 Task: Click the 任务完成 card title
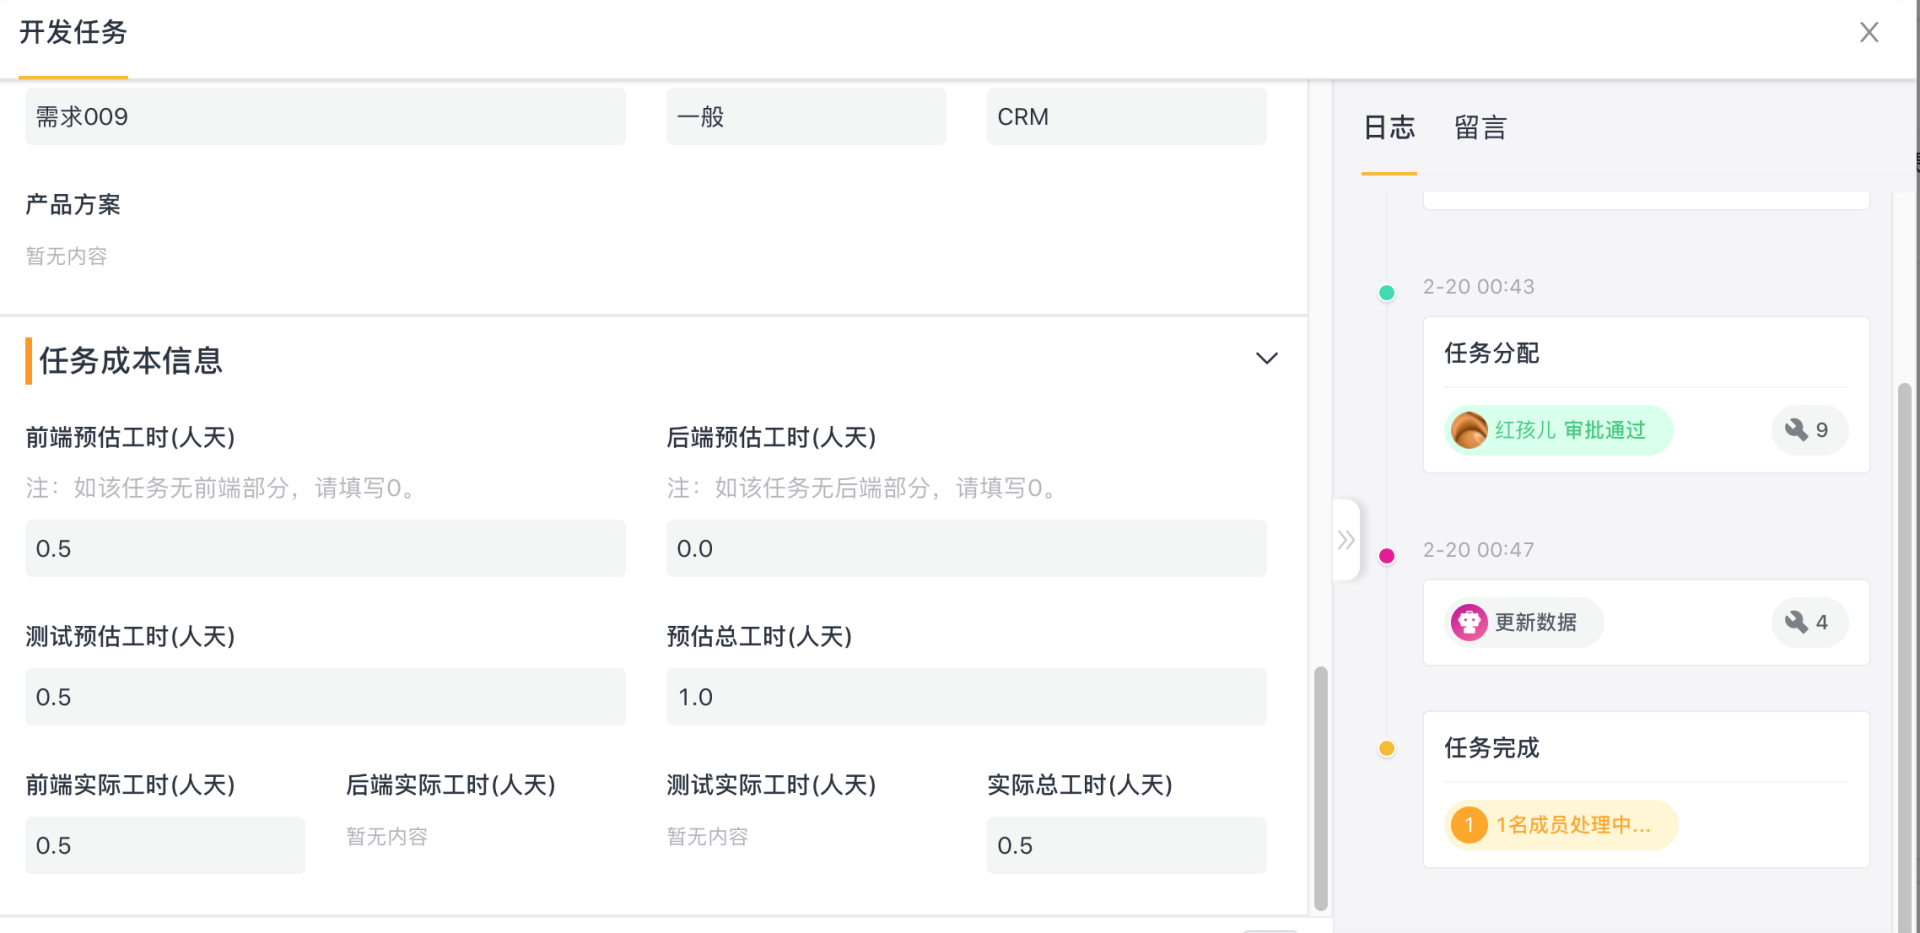pyautogui.click(x=1491, y=748)
